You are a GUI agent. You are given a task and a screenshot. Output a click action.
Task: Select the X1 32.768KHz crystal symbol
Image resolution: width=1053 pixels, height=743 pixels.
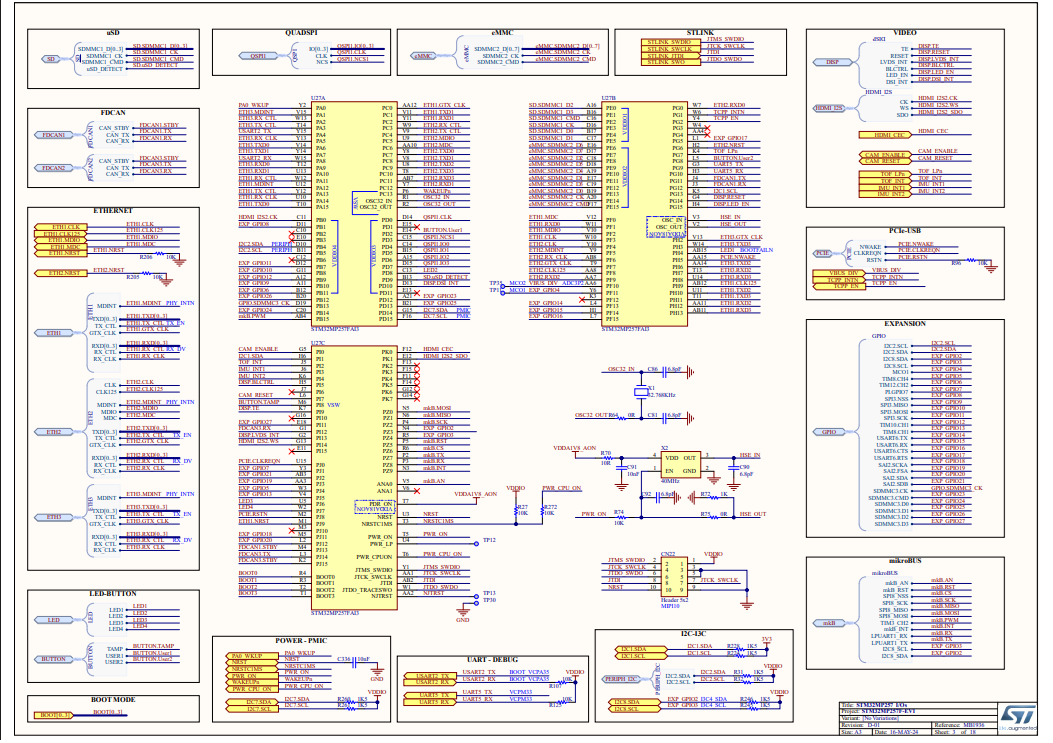coord(641,391)
